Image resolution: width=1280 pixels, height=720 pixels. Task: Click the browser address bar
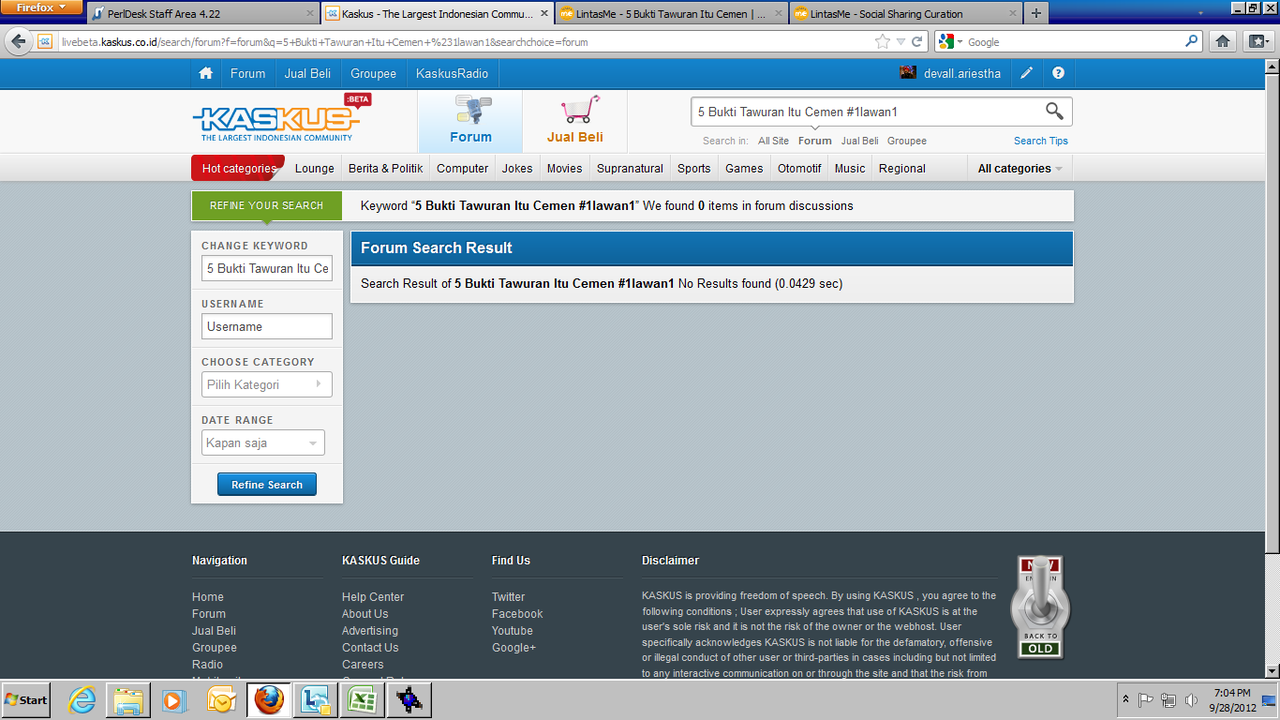(465, 42)
